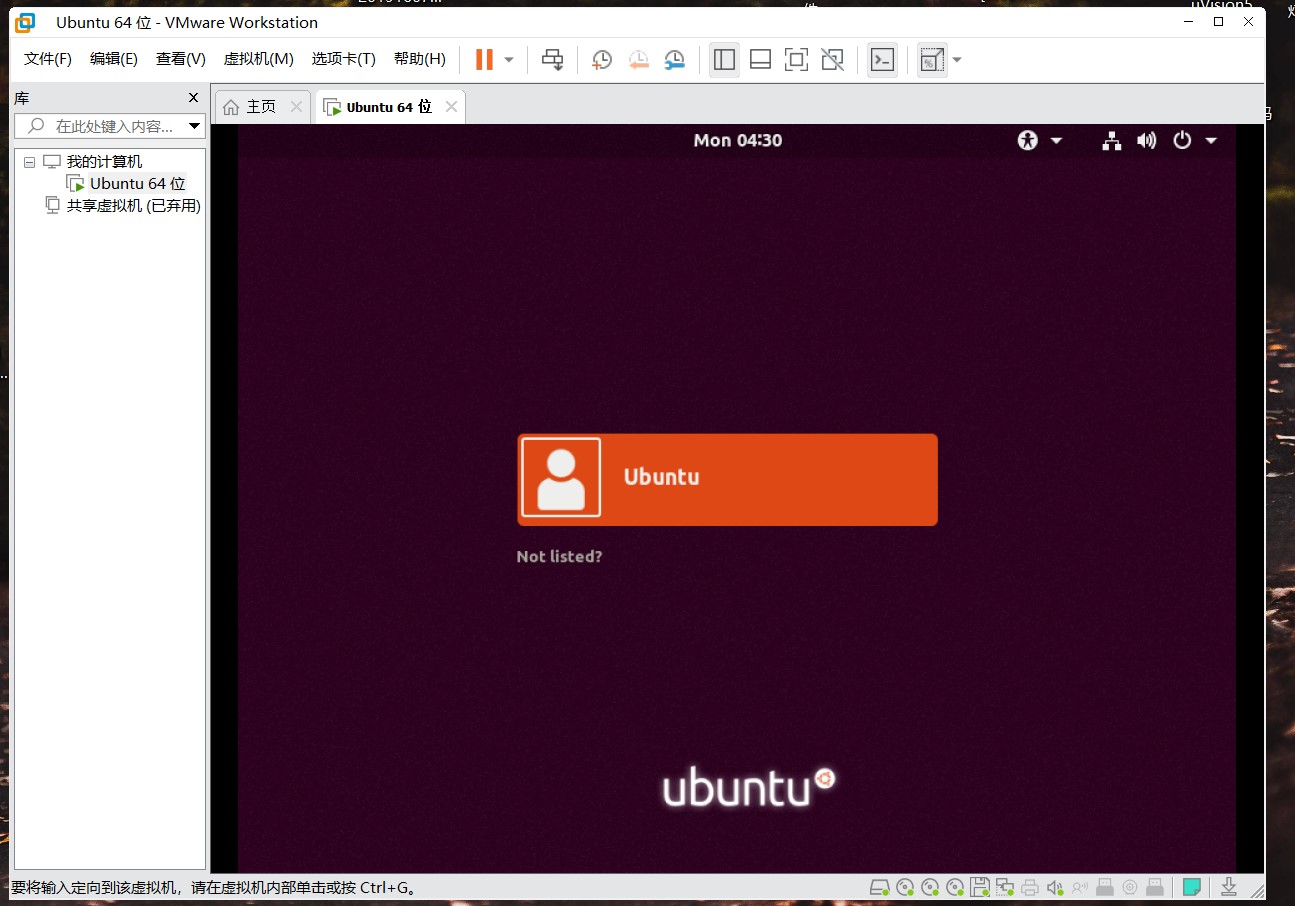Send Ctrl+Alt+Del to the virtual machine
1295x906 pixels.
pyautogui.click(x=552, y=60)
